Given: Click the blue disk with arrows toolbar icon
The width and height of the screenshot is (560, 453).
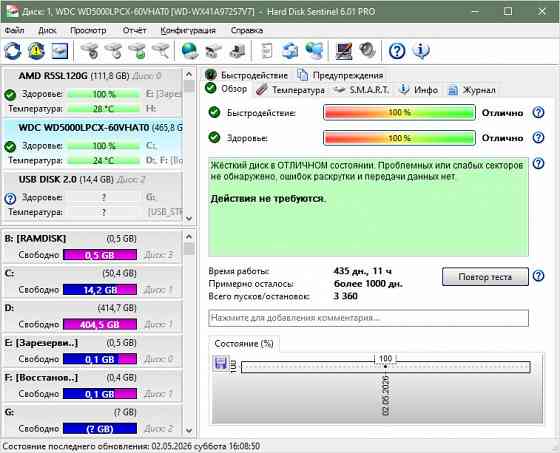Looking at the screenshot, I should (290, 50).
